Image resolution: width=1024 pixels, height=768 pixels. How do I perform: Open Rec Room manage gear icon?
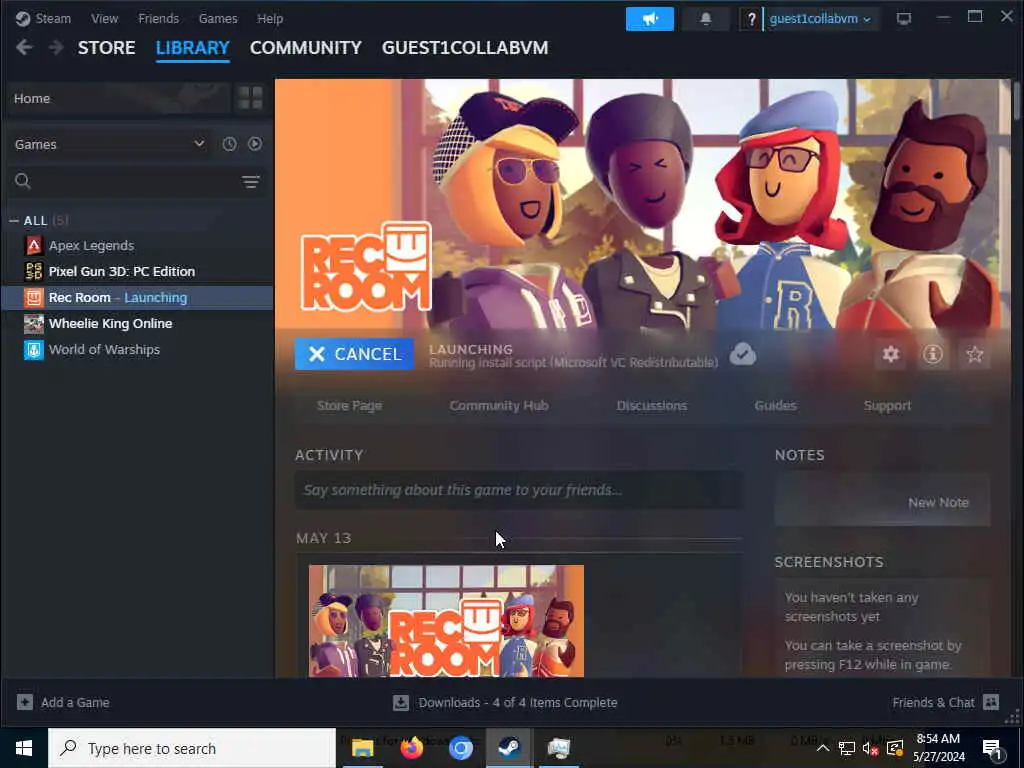(891, 354)
